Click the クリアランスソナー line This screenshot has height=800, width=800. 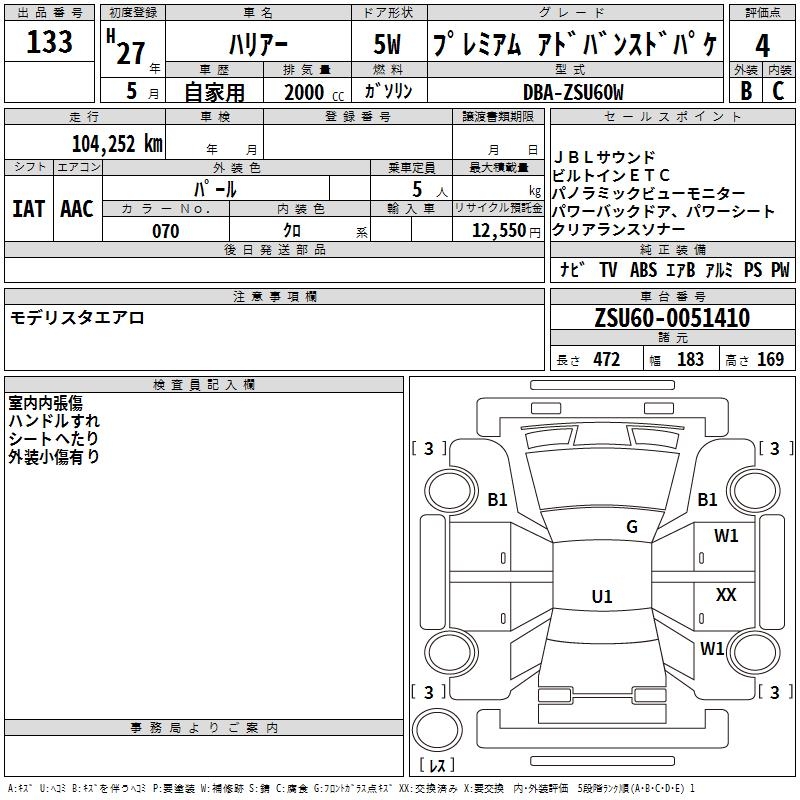(x=618, y=229)
